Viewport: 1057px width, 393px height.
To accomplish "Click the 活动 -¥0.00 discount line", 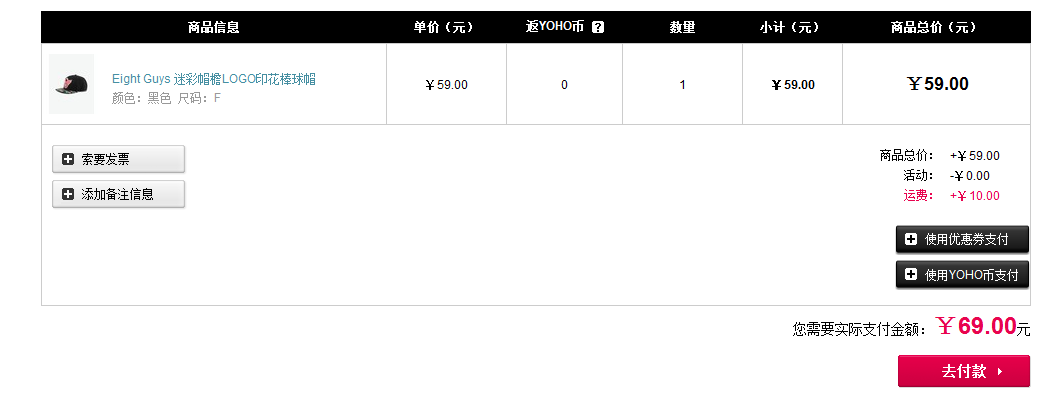I will point(946,176).
